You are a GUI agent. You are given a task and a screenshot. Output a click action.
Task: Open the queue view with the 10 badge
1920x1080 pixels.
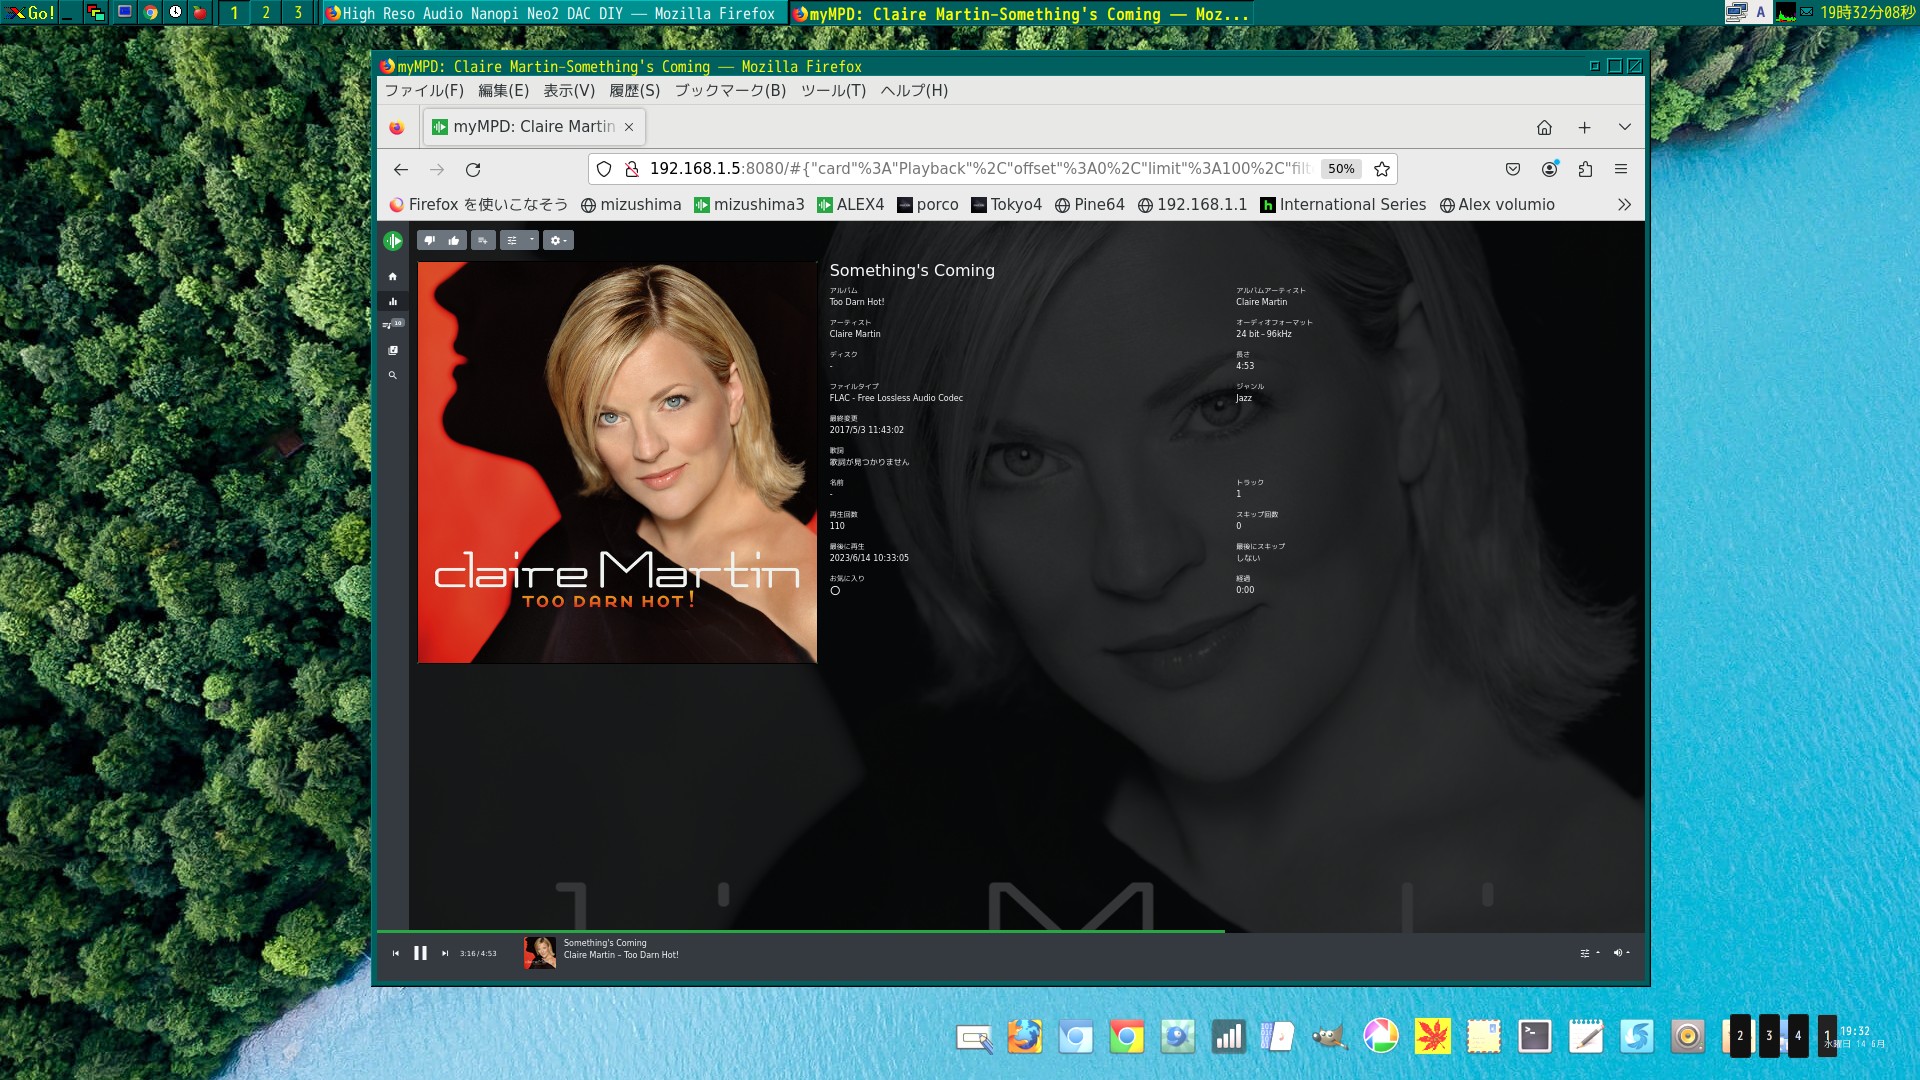point(392,324)
